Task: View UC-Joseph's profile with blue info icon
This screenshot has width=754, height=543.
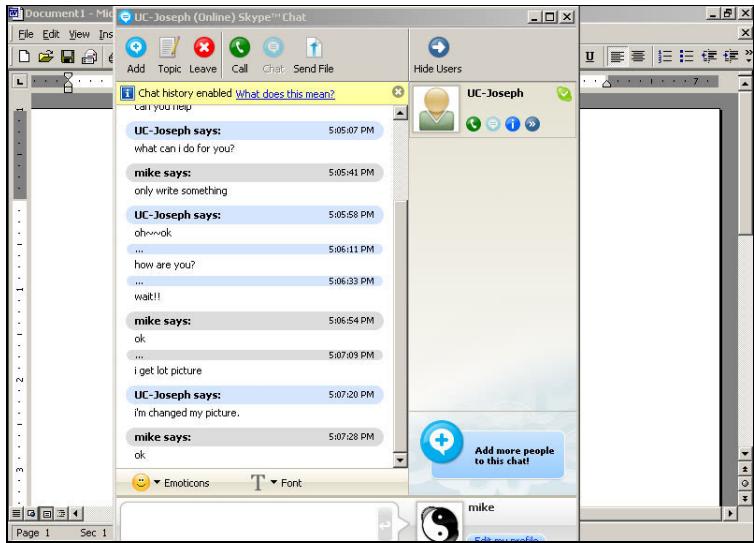Action: (x=513, y=124)
